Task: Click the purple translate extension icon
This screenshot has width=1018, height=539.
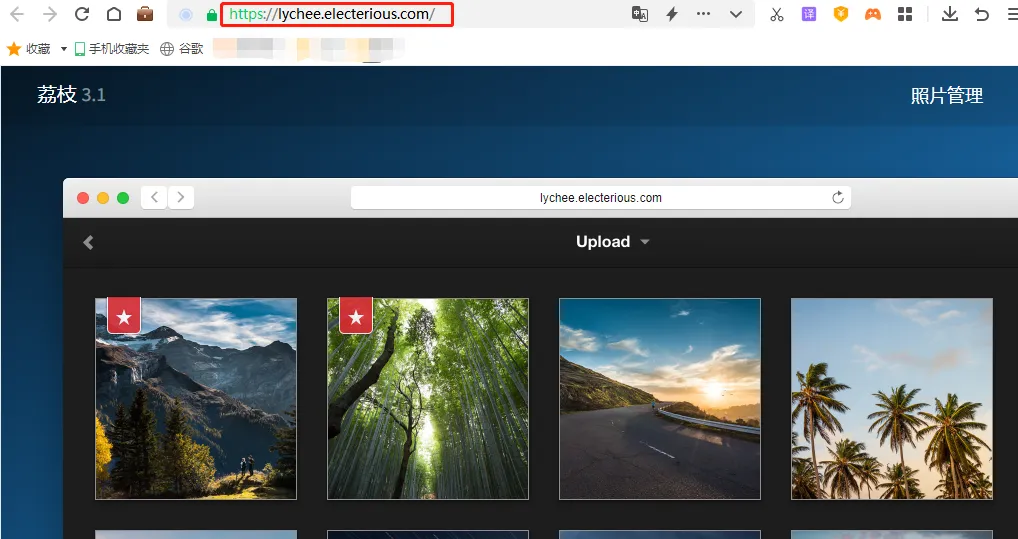Action: (808, 14)
